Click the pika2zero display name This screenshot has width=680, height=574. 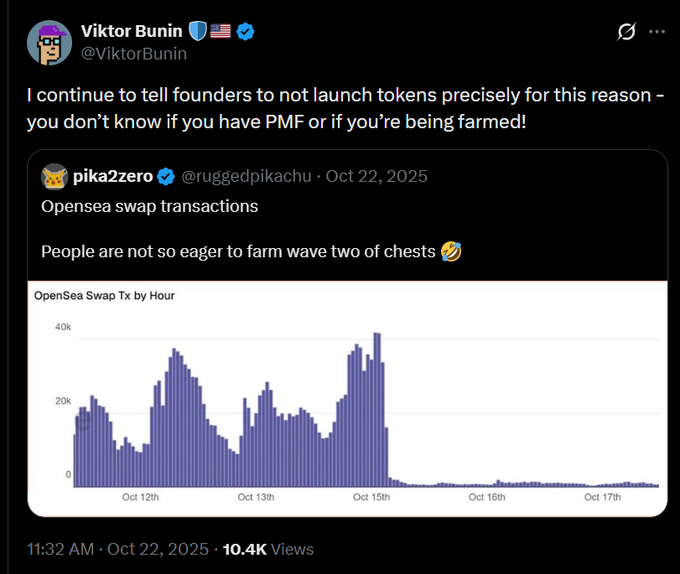[x=113, y=177]
